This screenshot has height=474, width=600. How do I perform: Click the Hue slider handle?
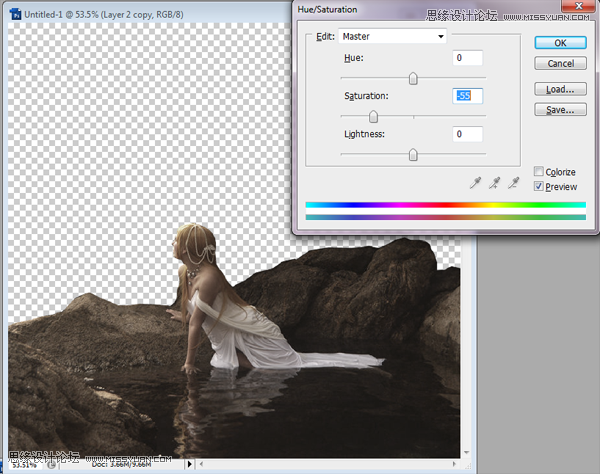click(x=413, y=78)
